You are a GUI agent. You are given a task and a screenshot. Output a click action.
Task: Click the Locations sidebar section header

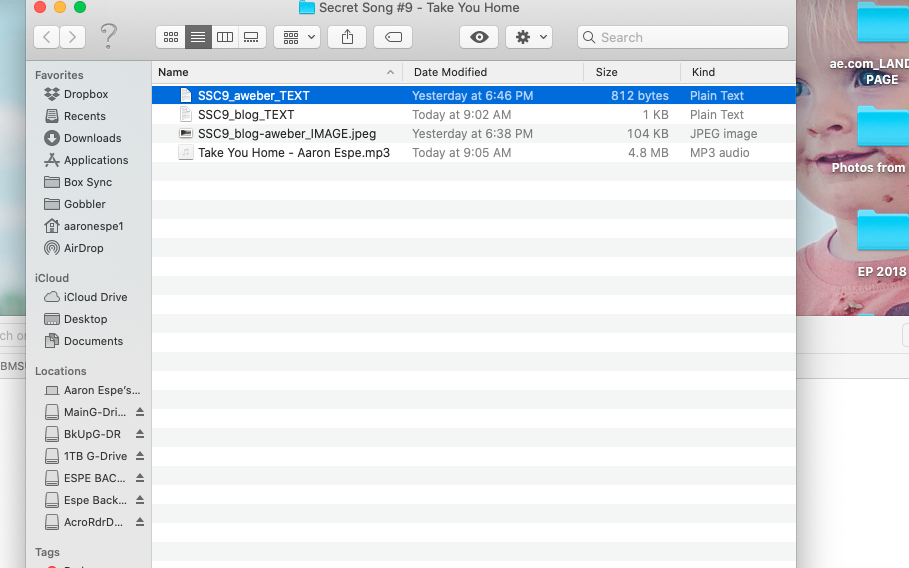(x=60, y=371)
